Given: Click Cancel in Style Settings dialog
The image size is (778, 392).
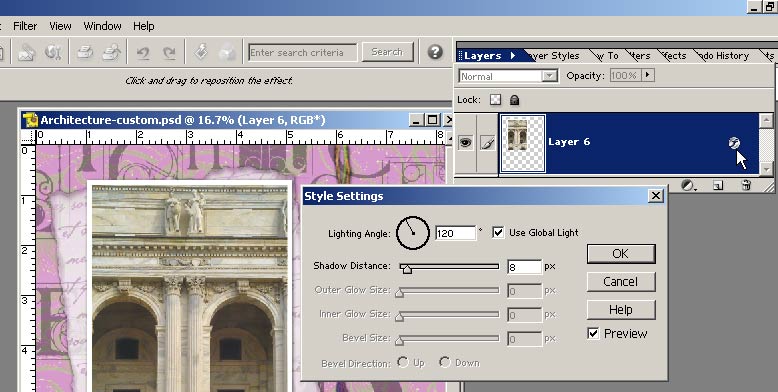Looking at the screenshot, I should 621,281.
